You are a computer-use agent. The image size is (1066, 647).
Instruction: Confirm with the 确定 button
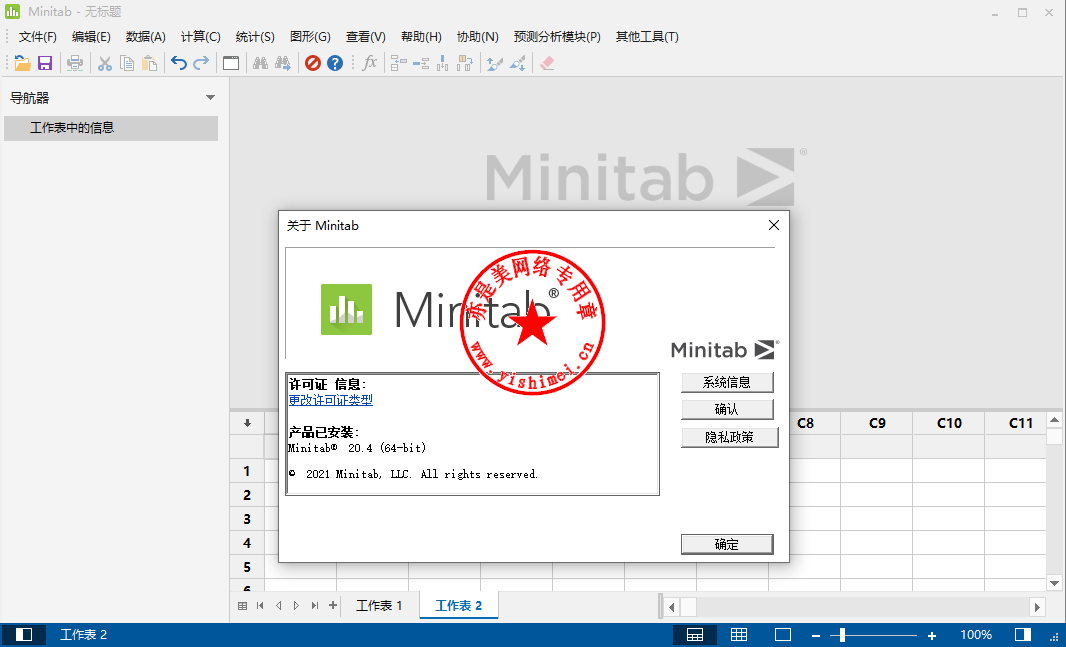coord(727,544)
